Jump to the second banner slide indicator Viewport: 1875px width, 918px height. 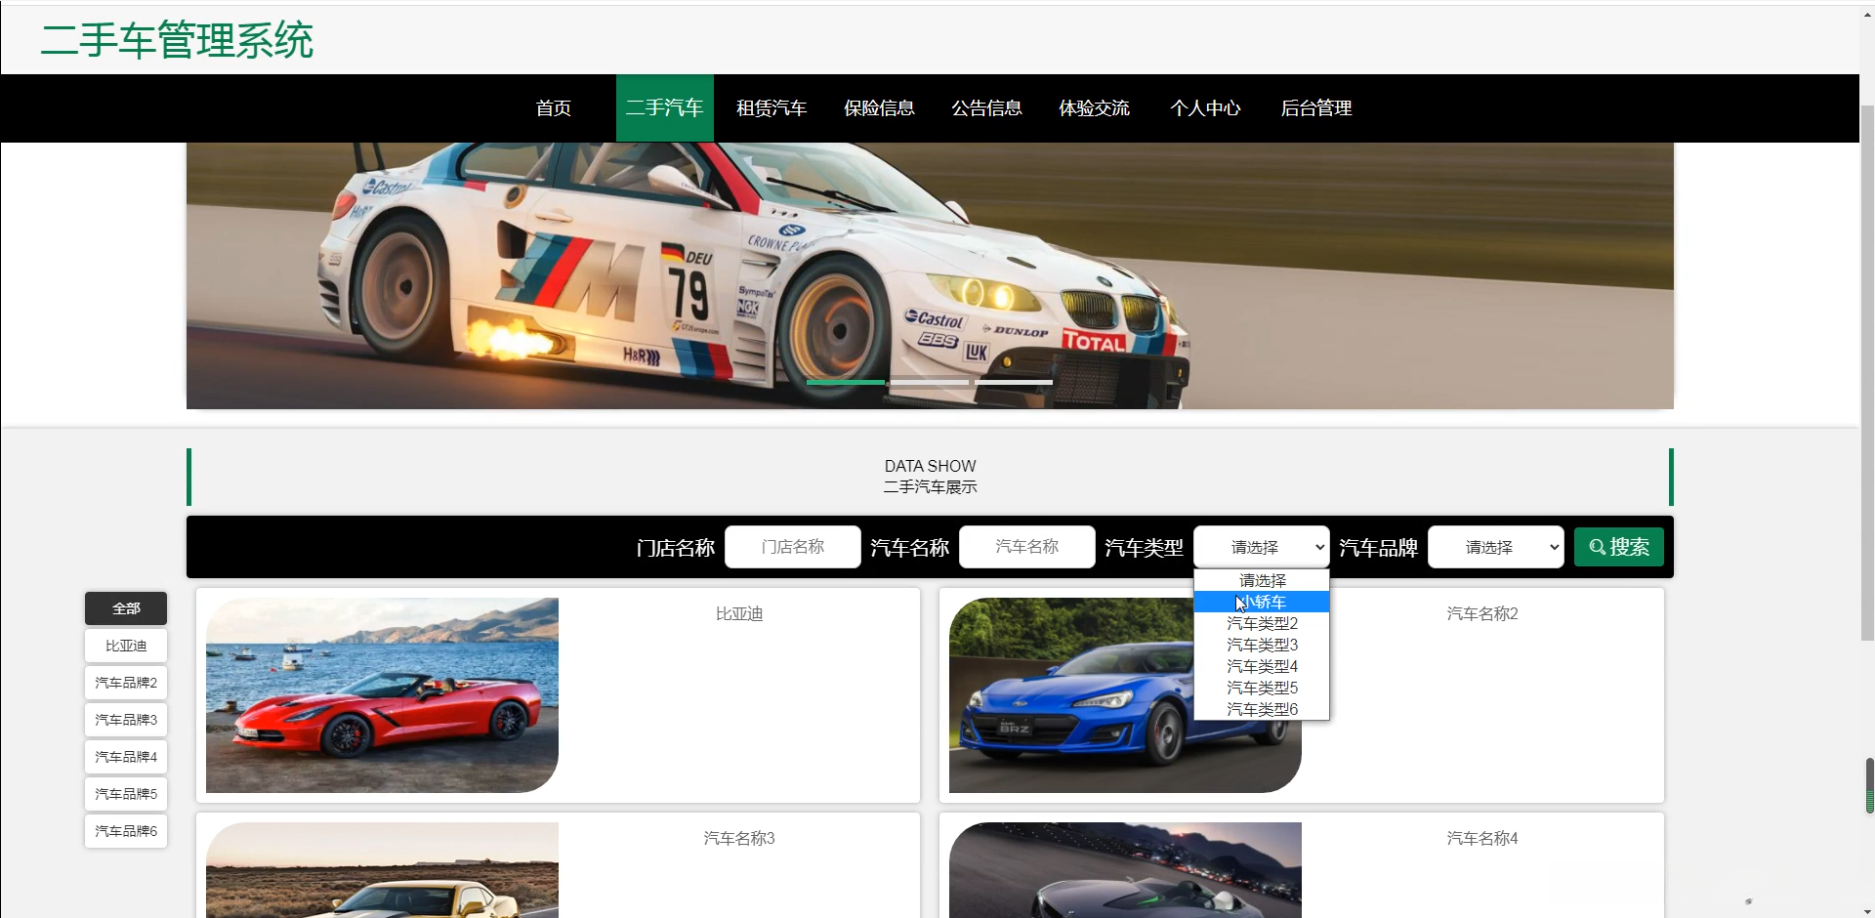(x=929, y=382)
